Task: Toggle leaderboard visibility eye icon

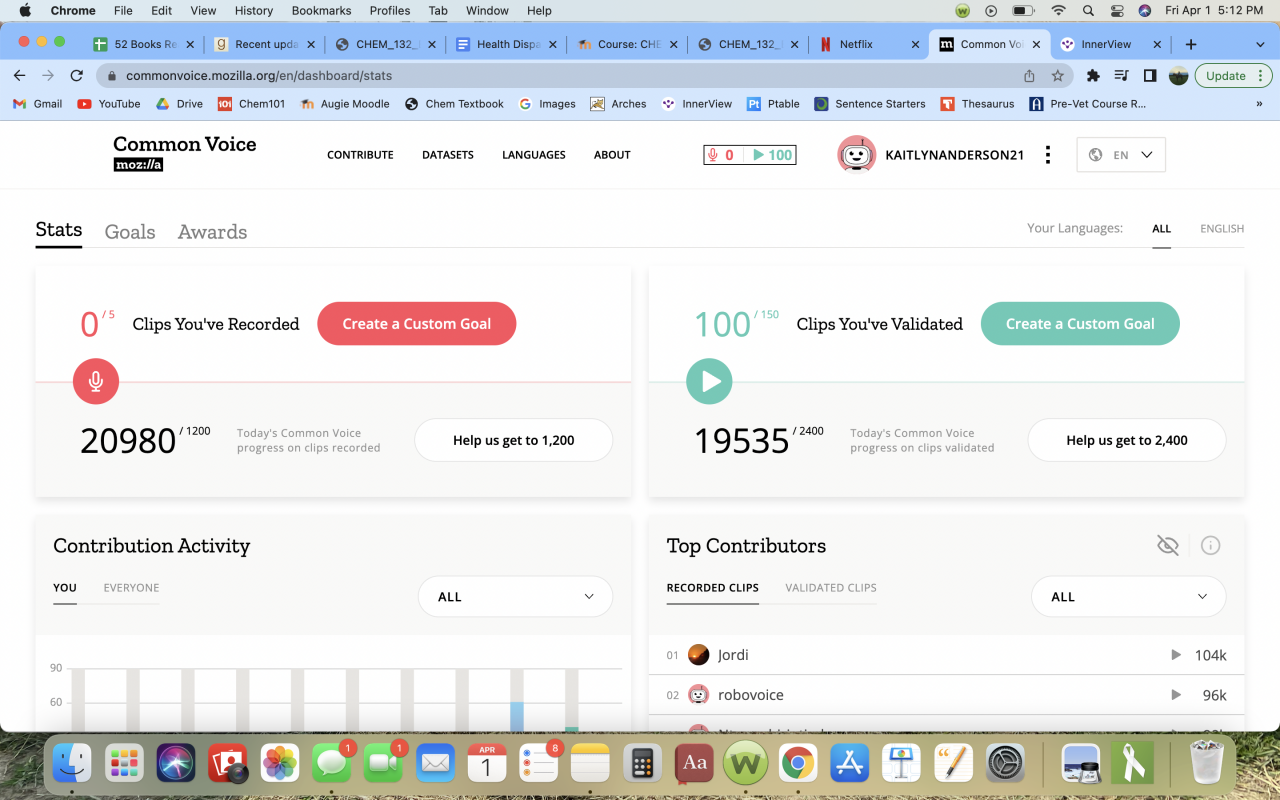Action: click(1167, 545)
